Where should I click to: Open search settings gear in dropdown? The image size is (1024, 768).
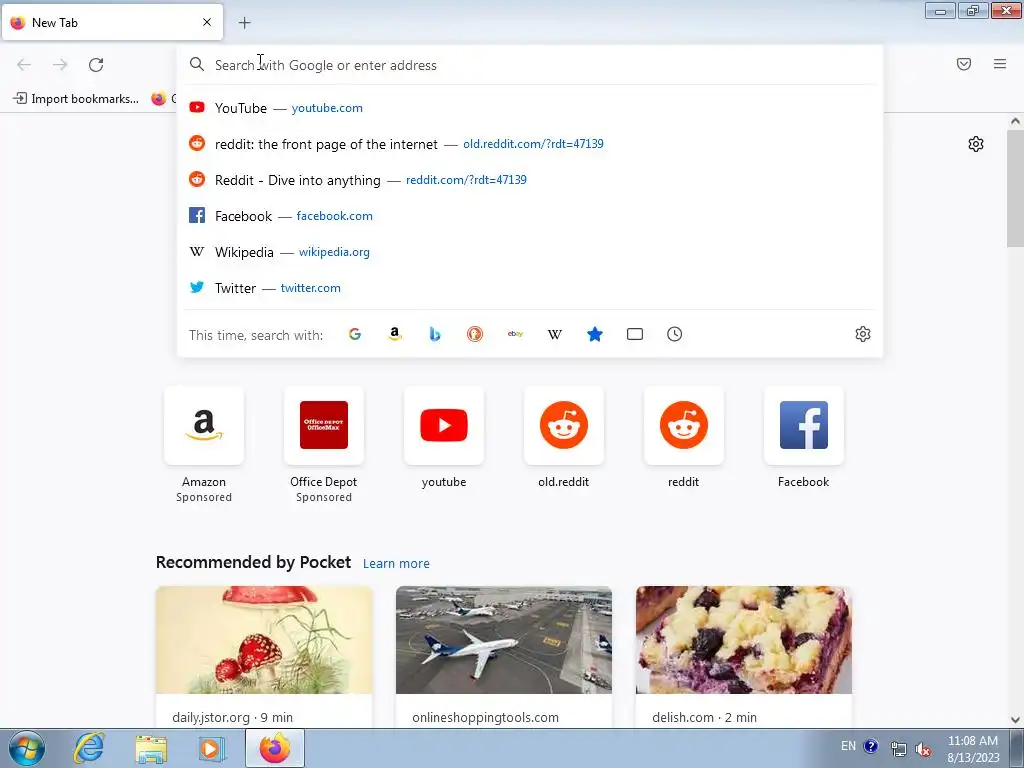863,334
